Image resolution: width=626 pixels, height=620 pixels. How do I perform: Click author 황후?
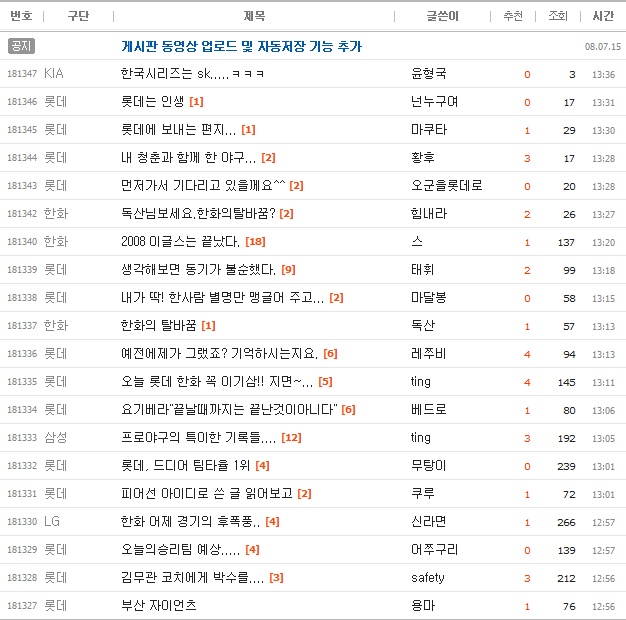[423, 157]
